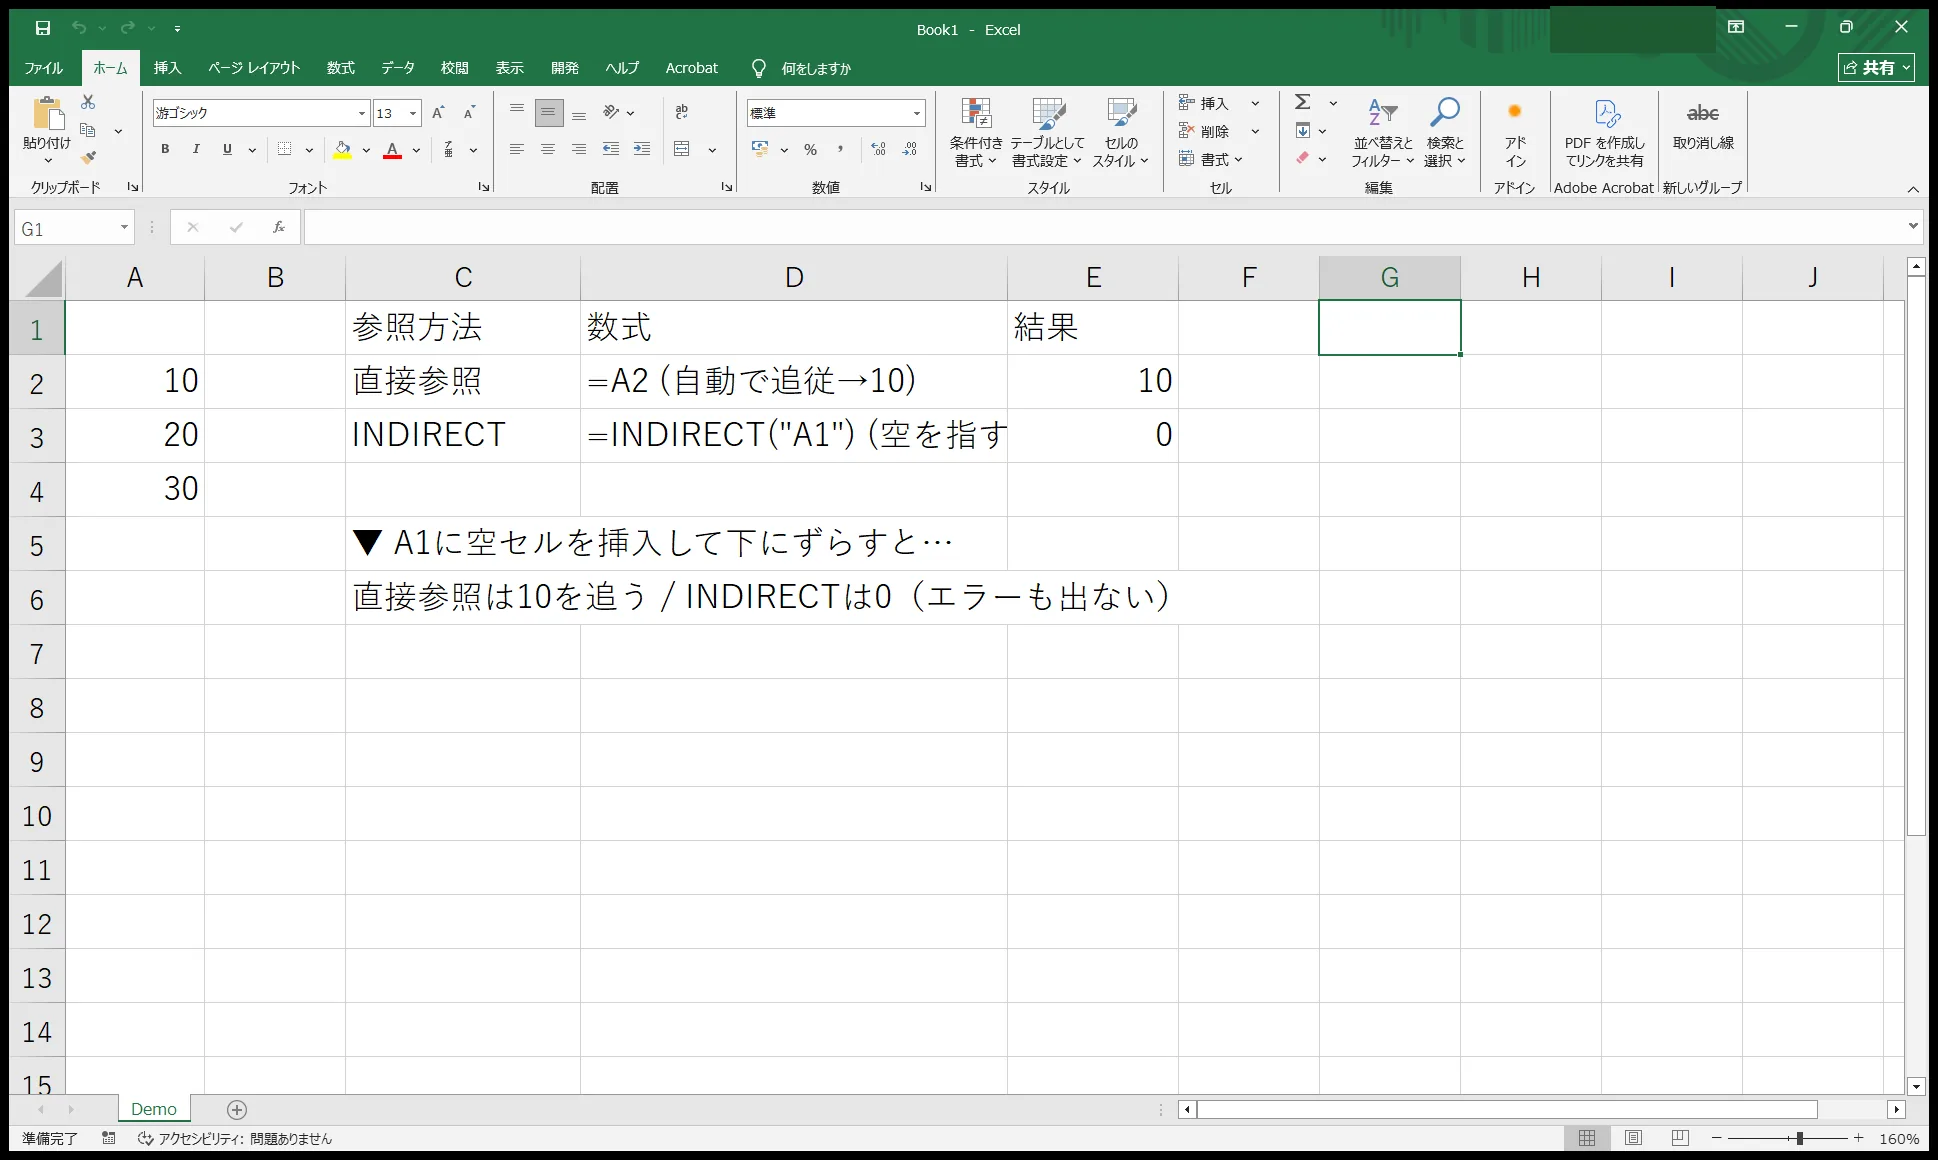Click the AutoSum sigma icon
1938x1160 pixels.
[x=1303, y=102]
